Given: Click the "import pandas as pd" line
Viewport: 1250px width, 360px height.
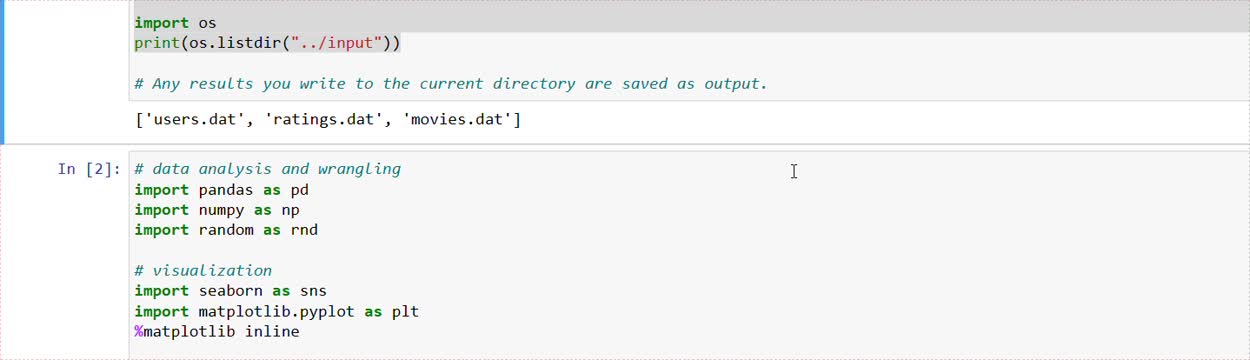Looking at the screenshot, I should pos(221,190).
